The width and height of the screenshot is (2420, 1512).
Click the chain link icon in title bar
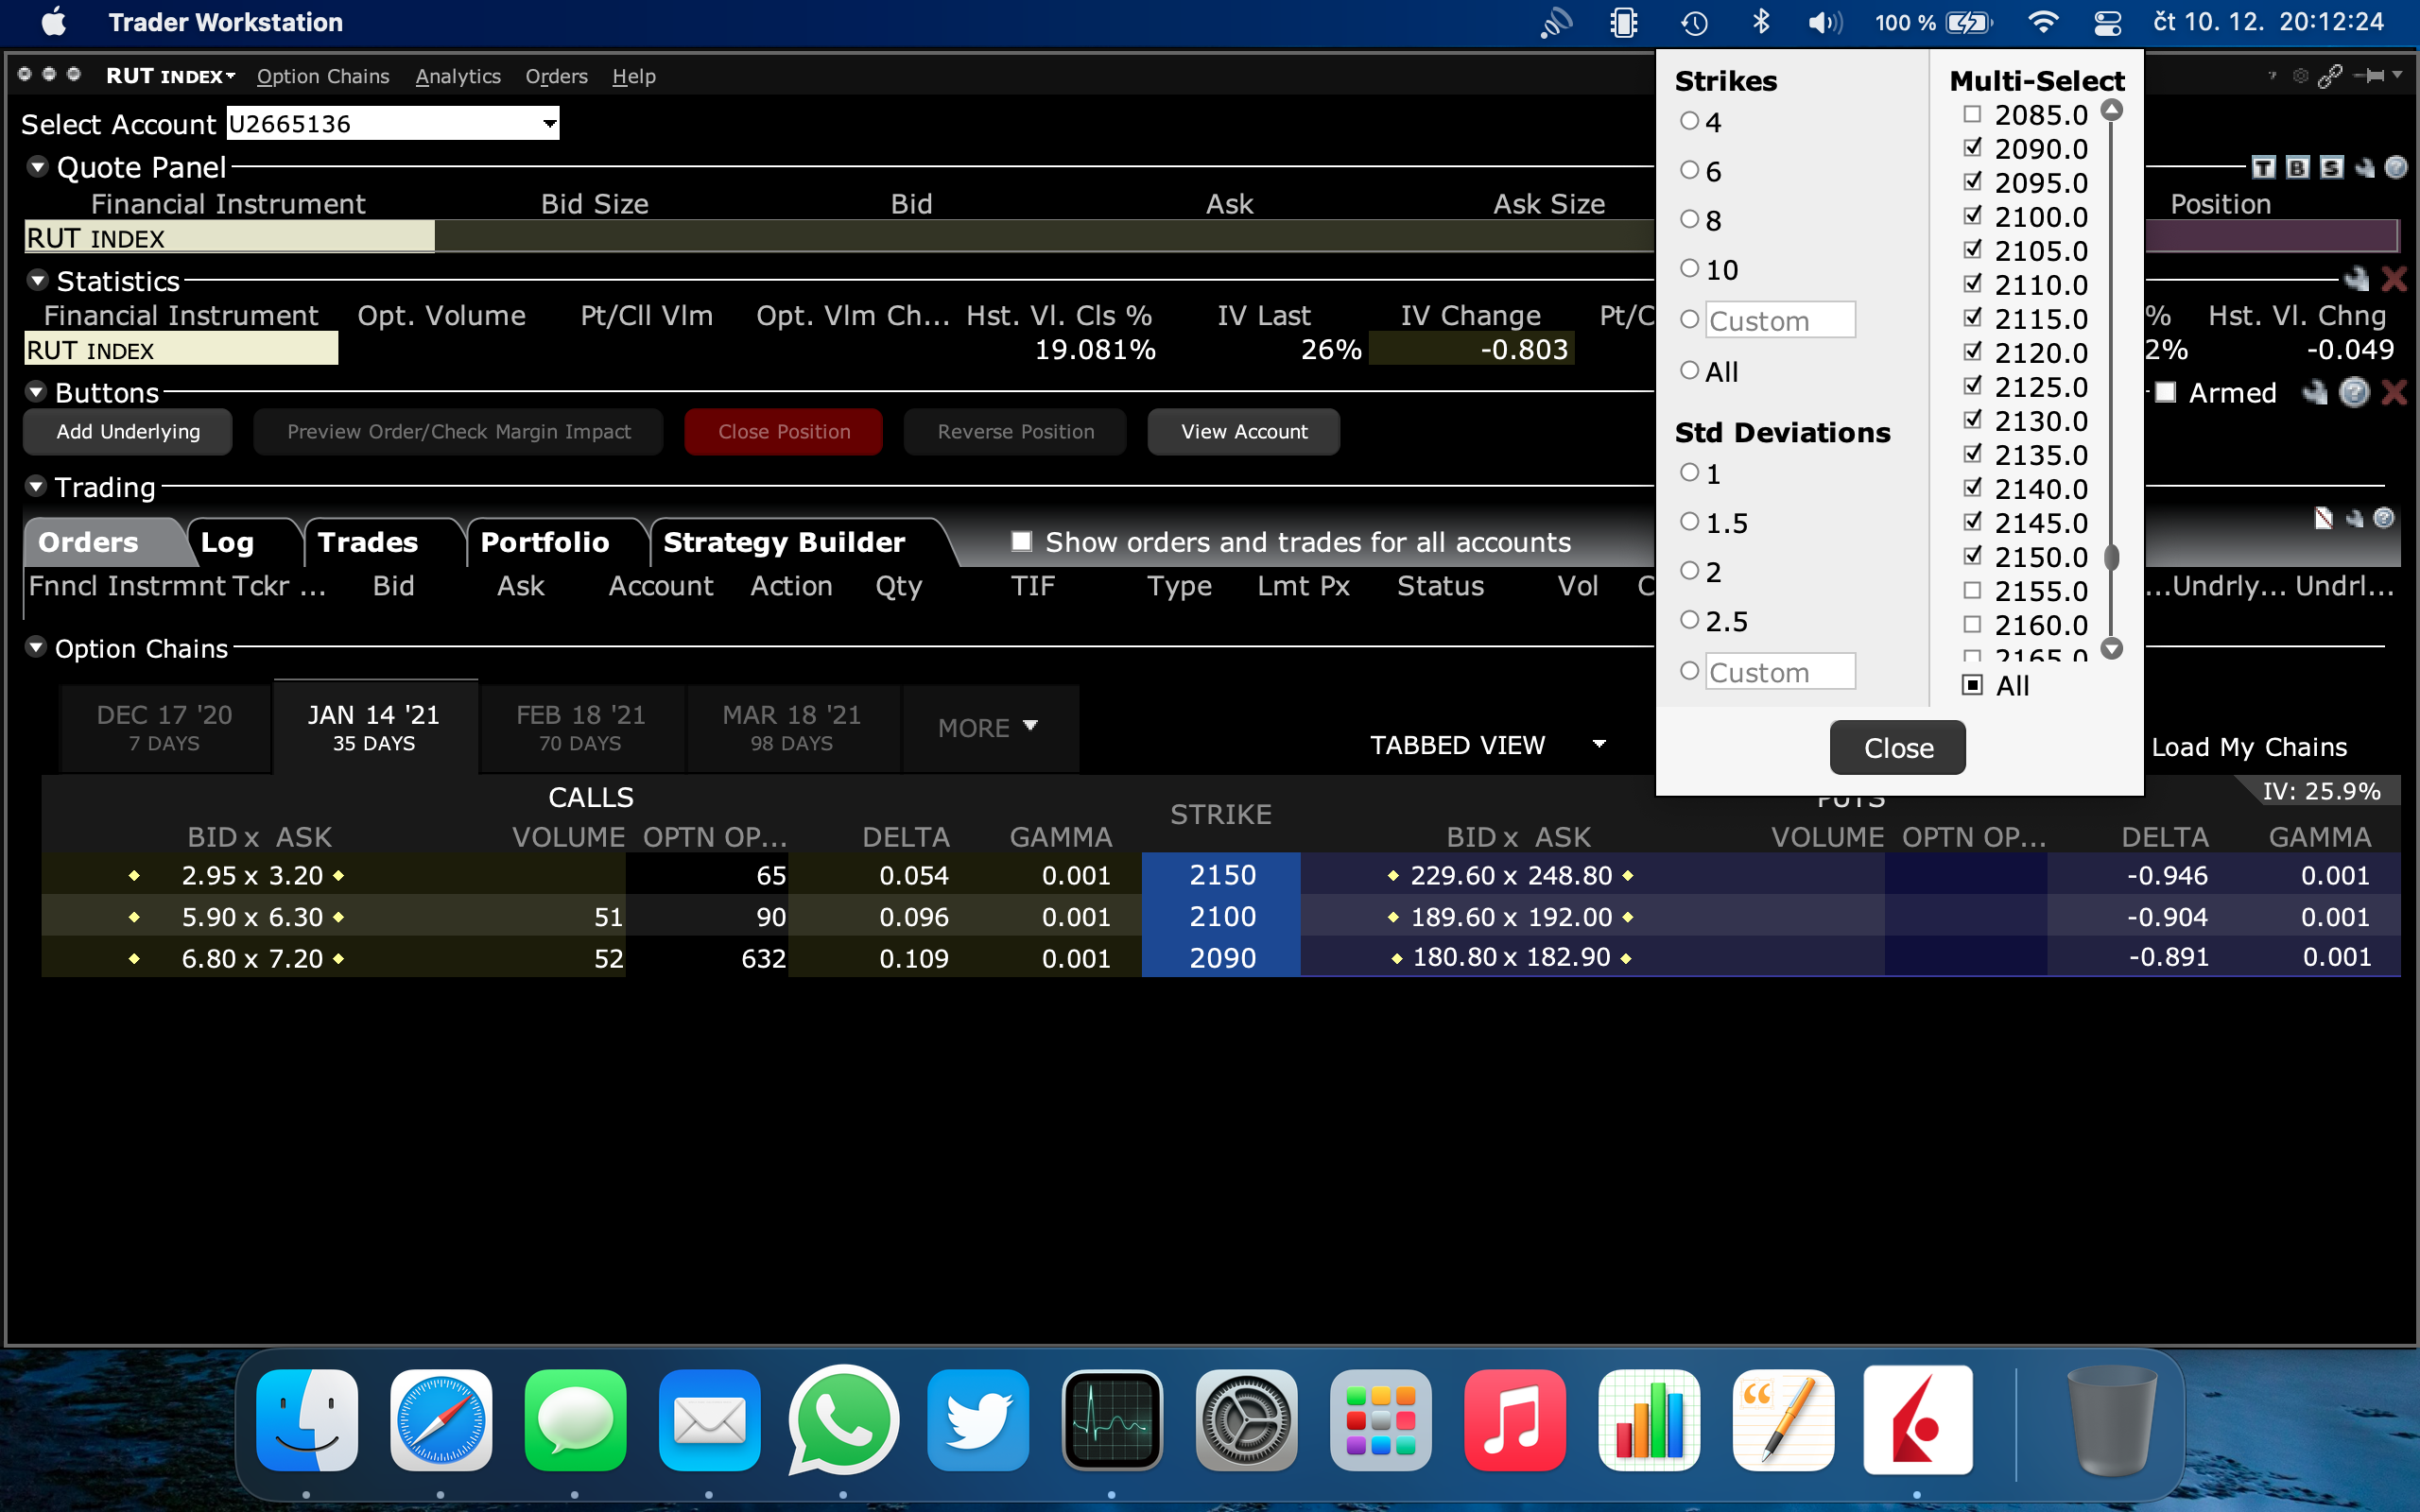(x=2330, y=76)
